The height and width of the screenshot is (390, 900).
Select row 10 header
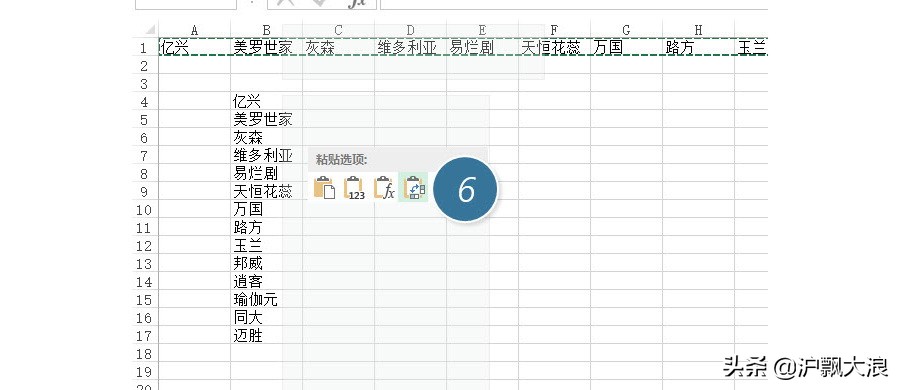pyautogui.click(x=144, y=210)
